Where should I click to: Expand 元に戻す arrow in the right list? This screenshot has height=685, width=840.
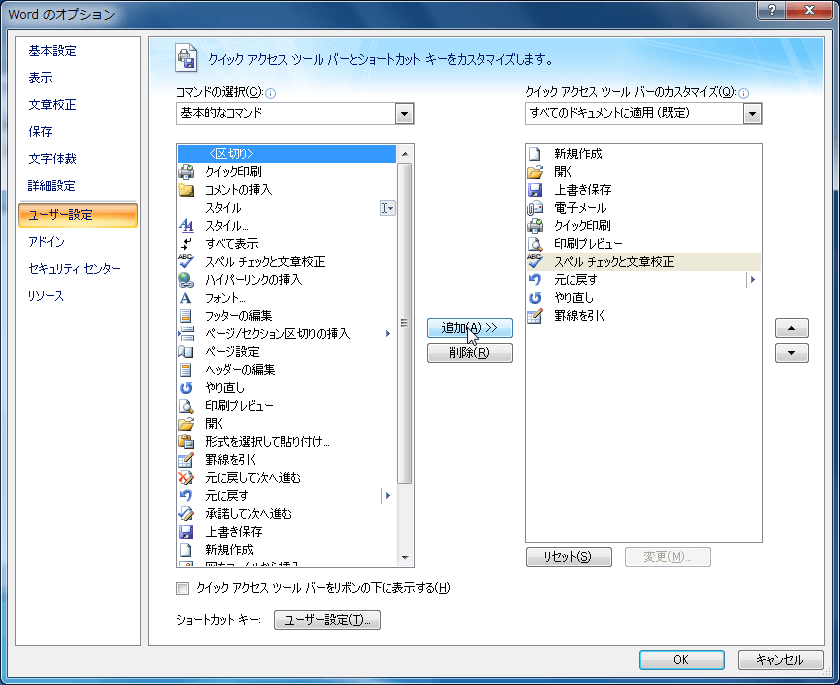753,280
